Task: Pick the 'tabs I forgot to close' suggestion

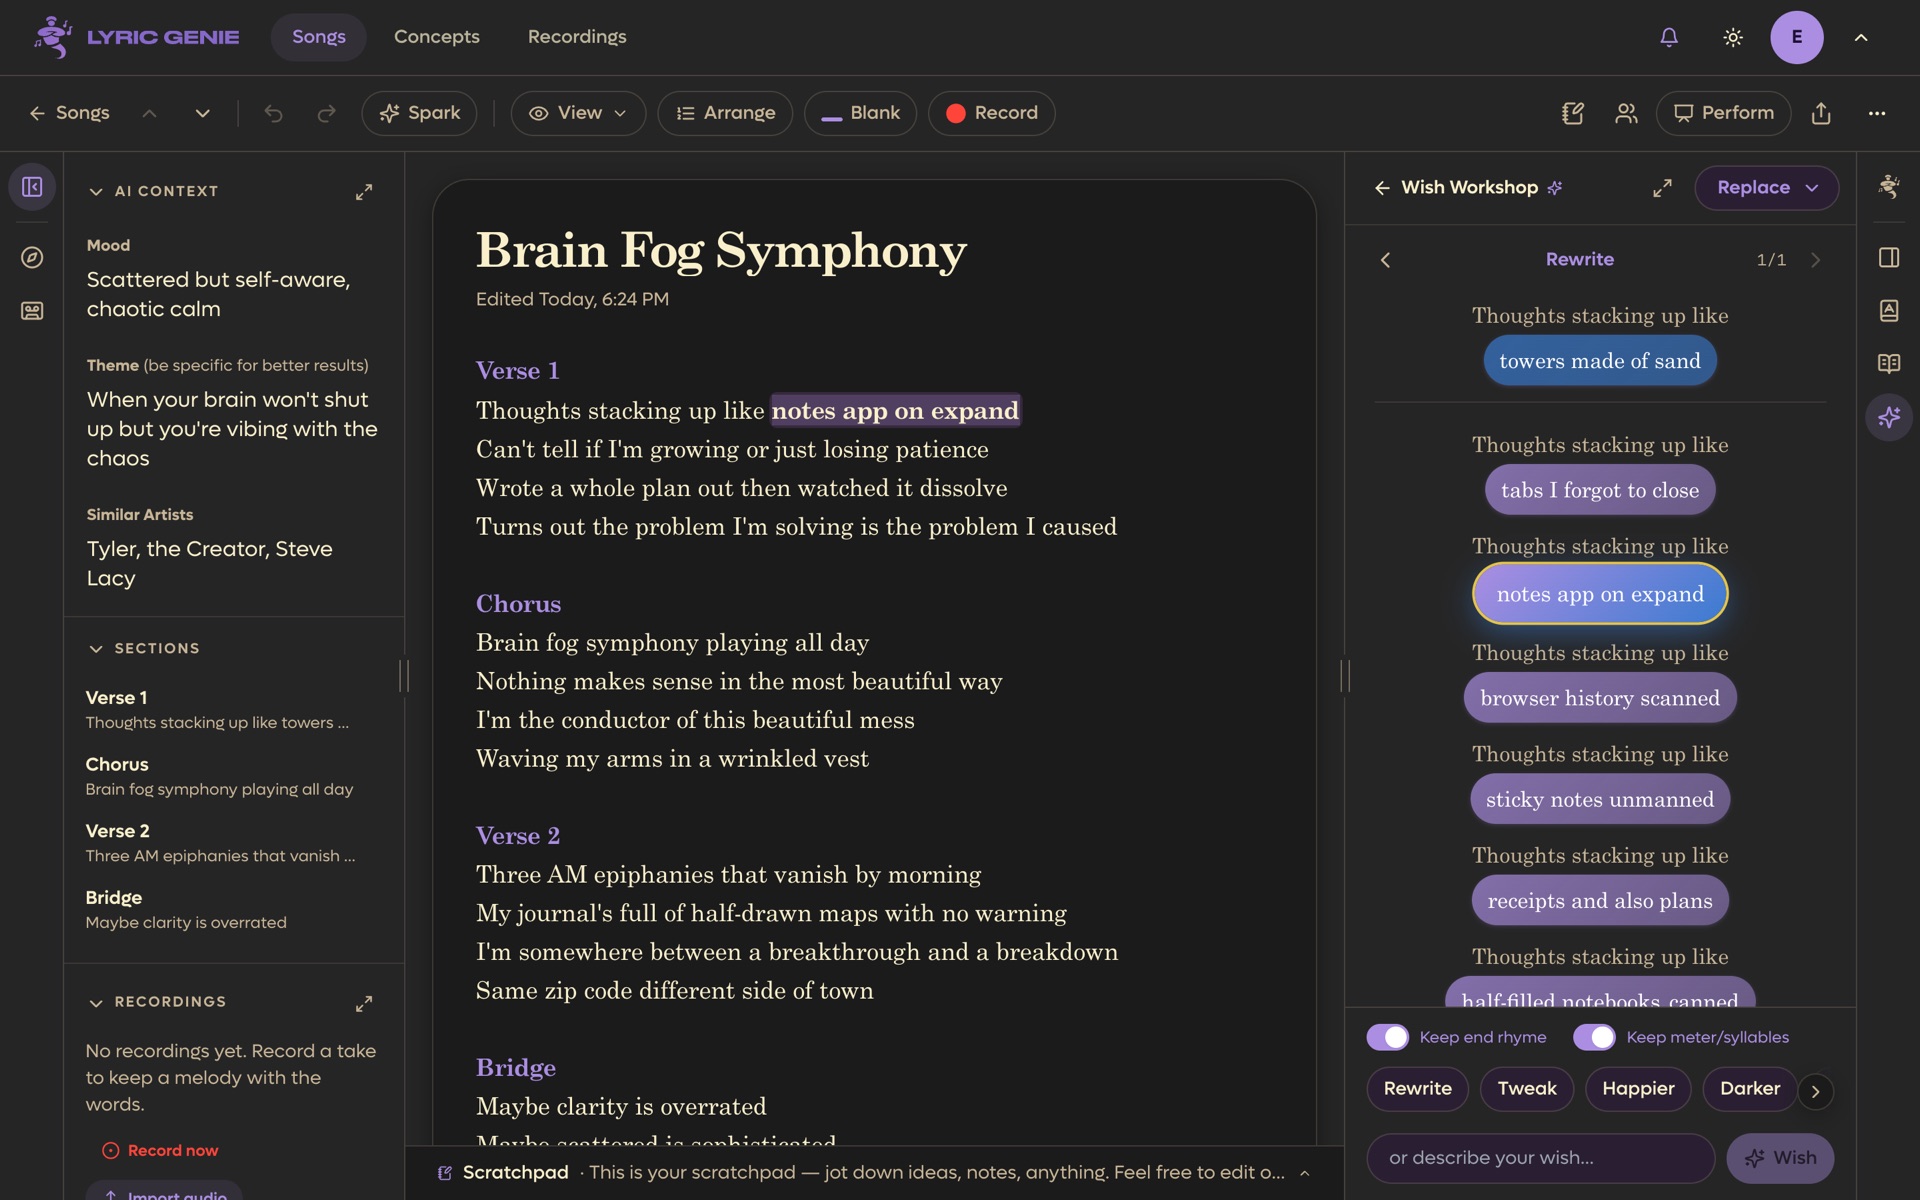Action: tap(1600, 490)
